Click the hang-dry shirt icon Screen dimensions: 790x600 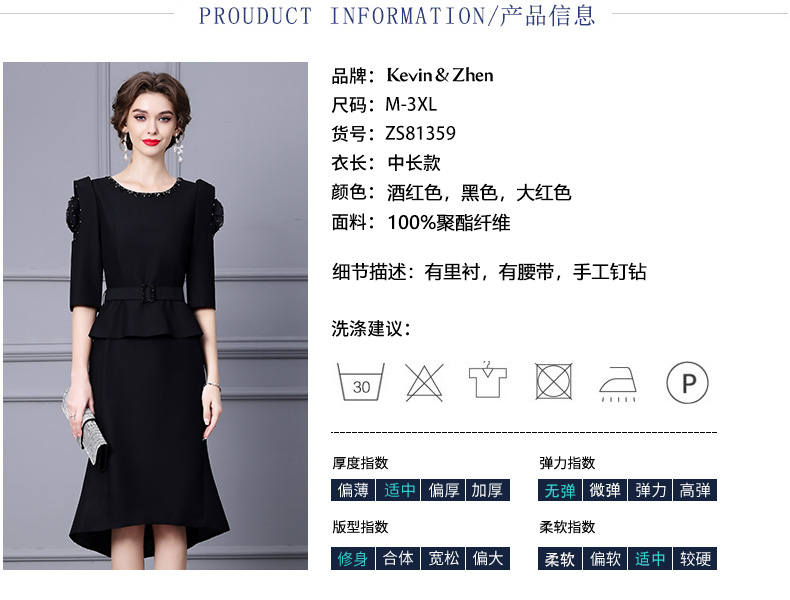coord(488,379)
